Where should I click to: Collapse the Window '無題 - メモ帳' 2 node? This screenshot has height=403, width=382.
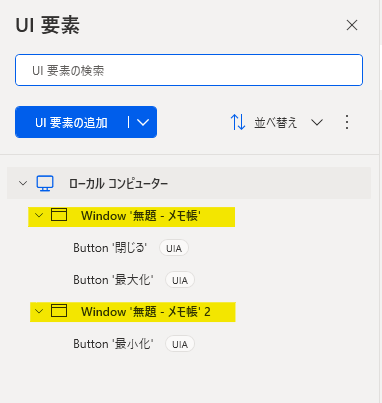[x=39, y=312]
